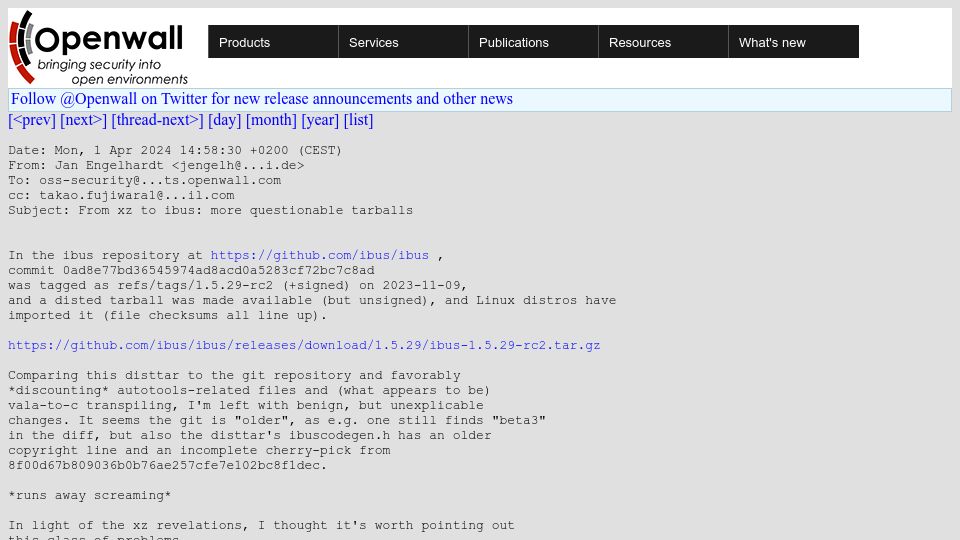Screen dimensions: 960x540
Task: Open the [list] index link
Action: pos(358,120)
